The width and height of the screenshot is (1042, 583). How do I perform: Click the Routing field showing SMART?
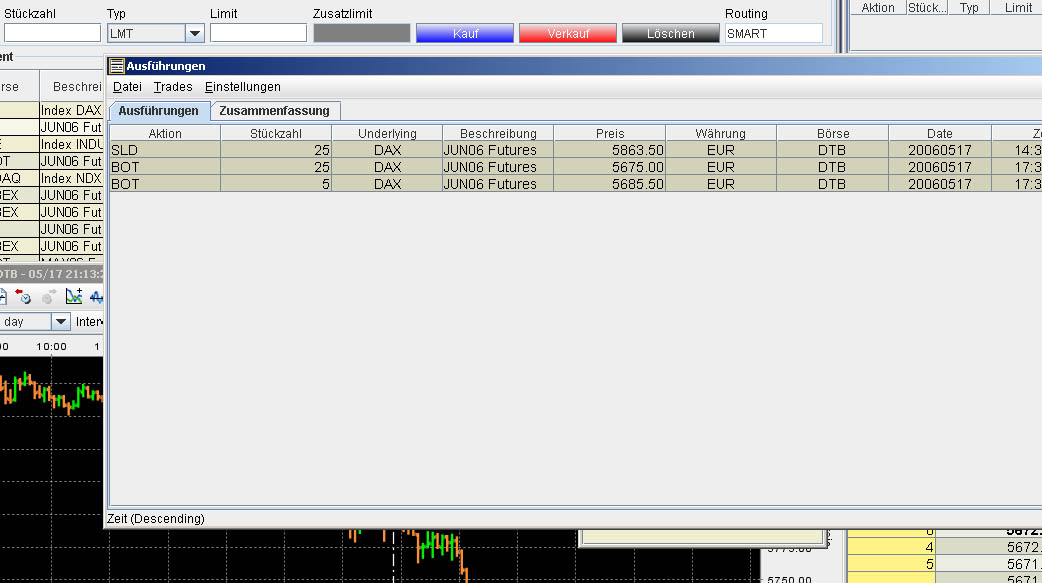pyautogui.click(x=774, y=33)
